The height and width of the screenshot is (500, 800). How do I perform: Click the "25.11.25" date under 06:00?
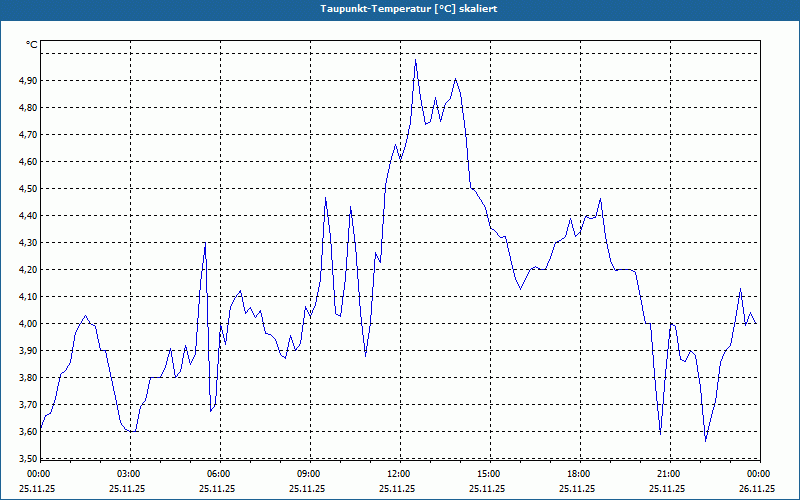[x=218, y=488]
